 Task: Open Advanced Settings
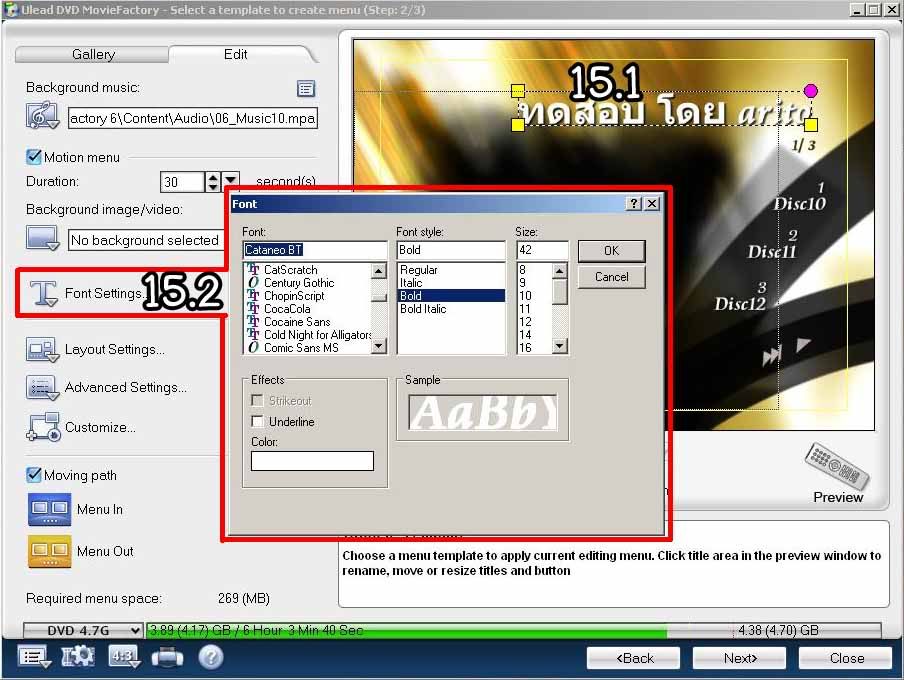(x=125, y=388)
